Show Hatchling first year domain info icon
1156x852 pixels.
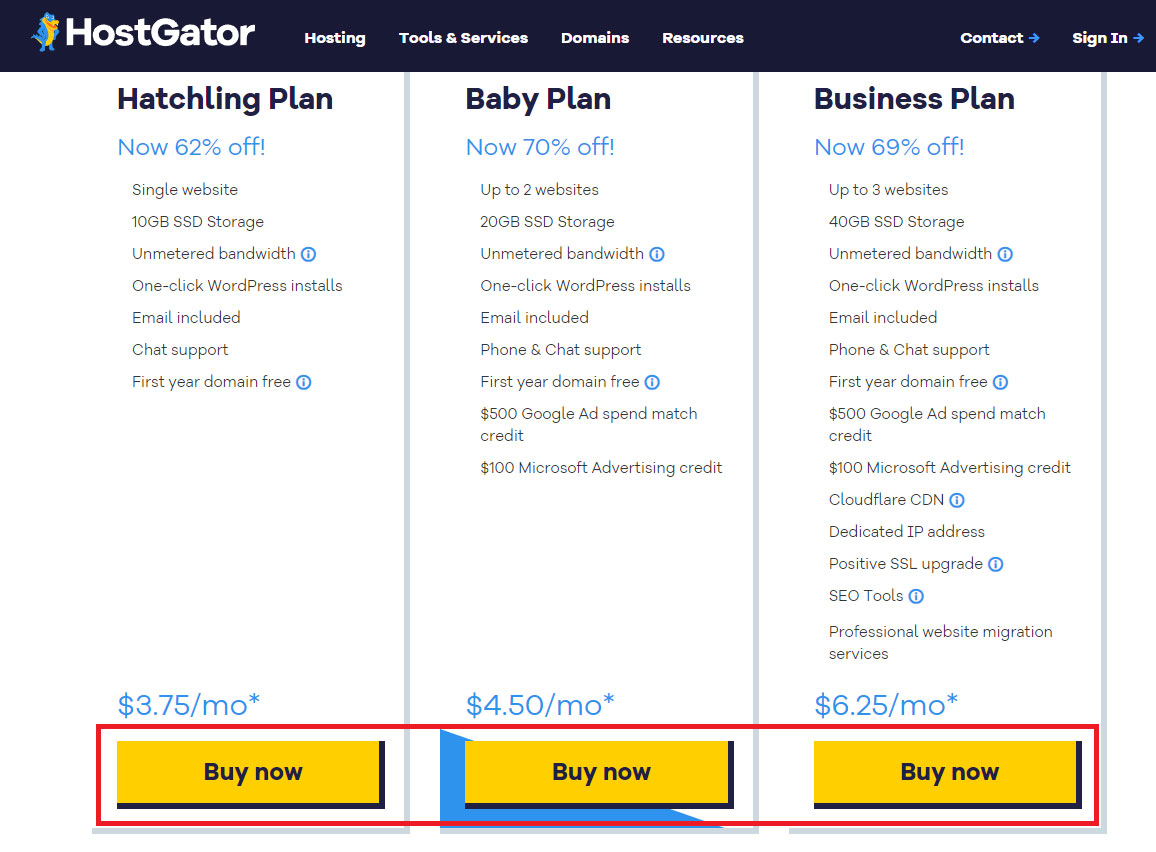(x=304, y=383)
